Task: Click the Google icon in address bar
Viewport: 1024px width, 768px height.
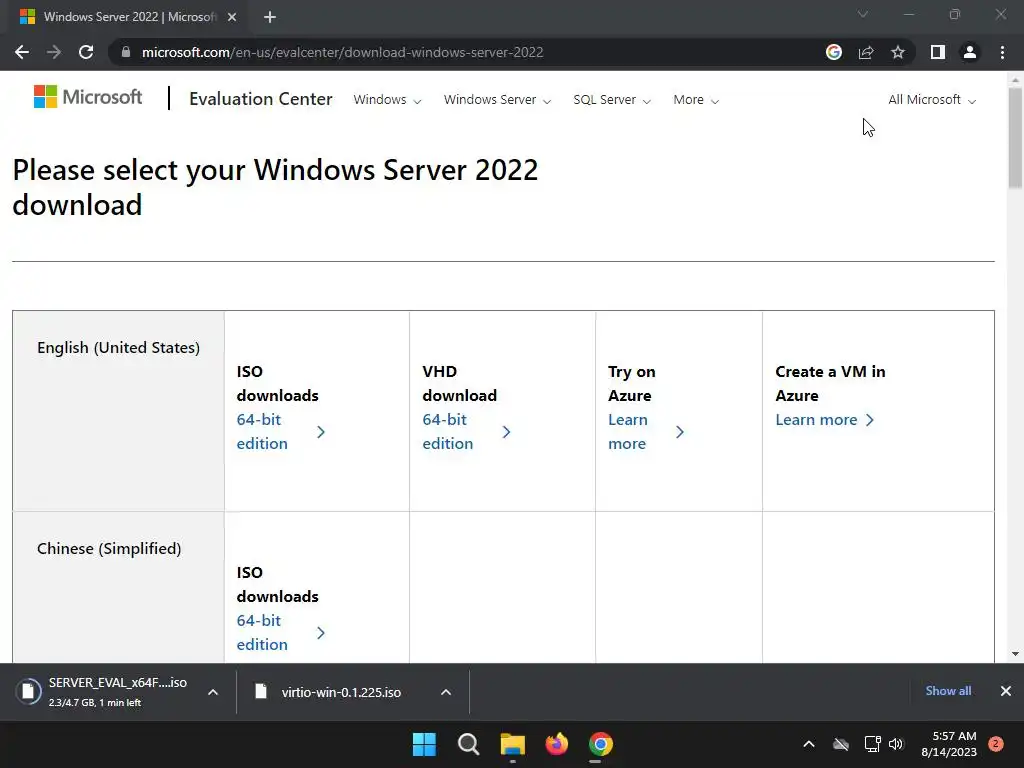Action: coord(834,52)
